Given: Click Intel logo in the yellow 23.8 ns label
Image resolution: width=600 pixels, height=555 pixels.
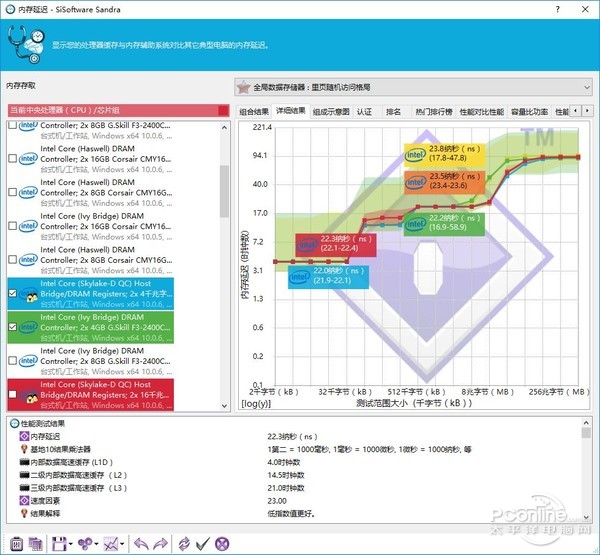Looking at the screenshot, I should point(416,155).
